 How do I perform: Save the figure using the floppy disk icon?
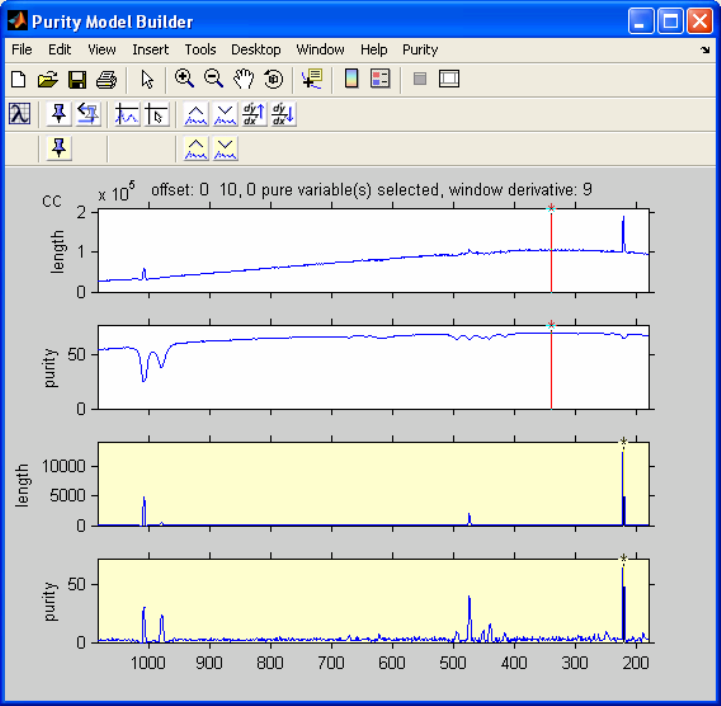(77, 79)
